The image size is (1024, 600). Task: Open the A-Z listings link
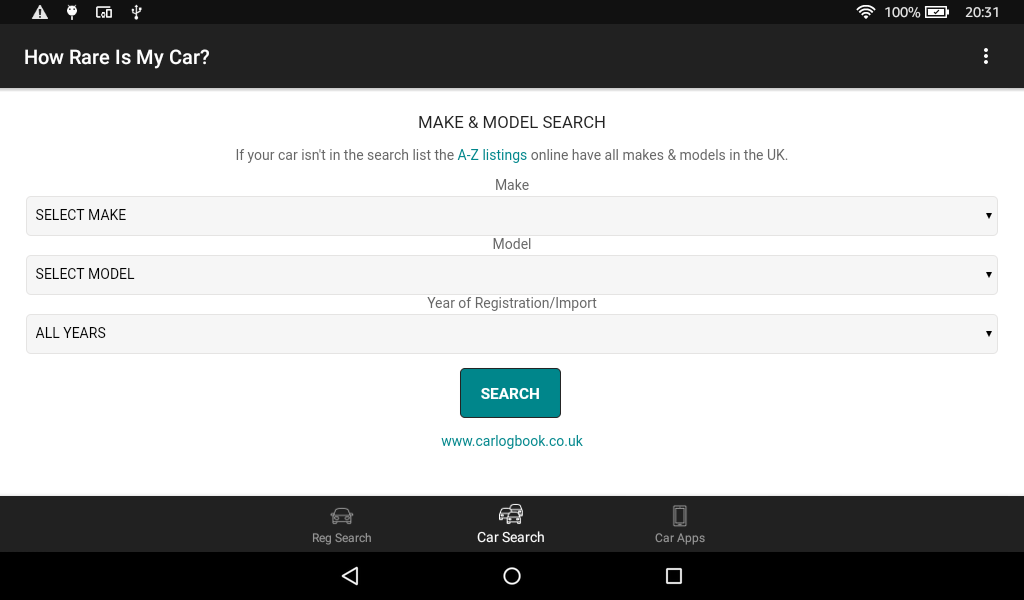pos(492,155)
